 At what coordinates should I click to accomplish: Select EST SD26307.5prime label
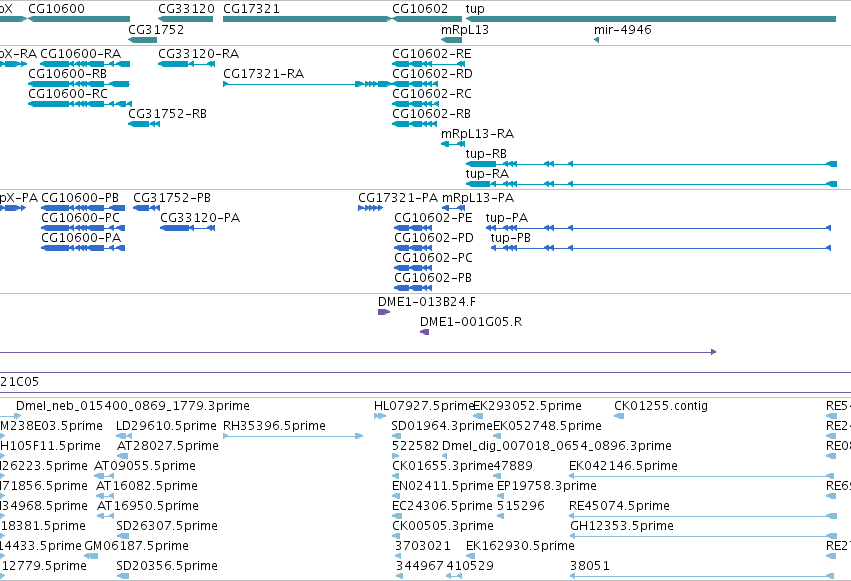coord(167,526)
